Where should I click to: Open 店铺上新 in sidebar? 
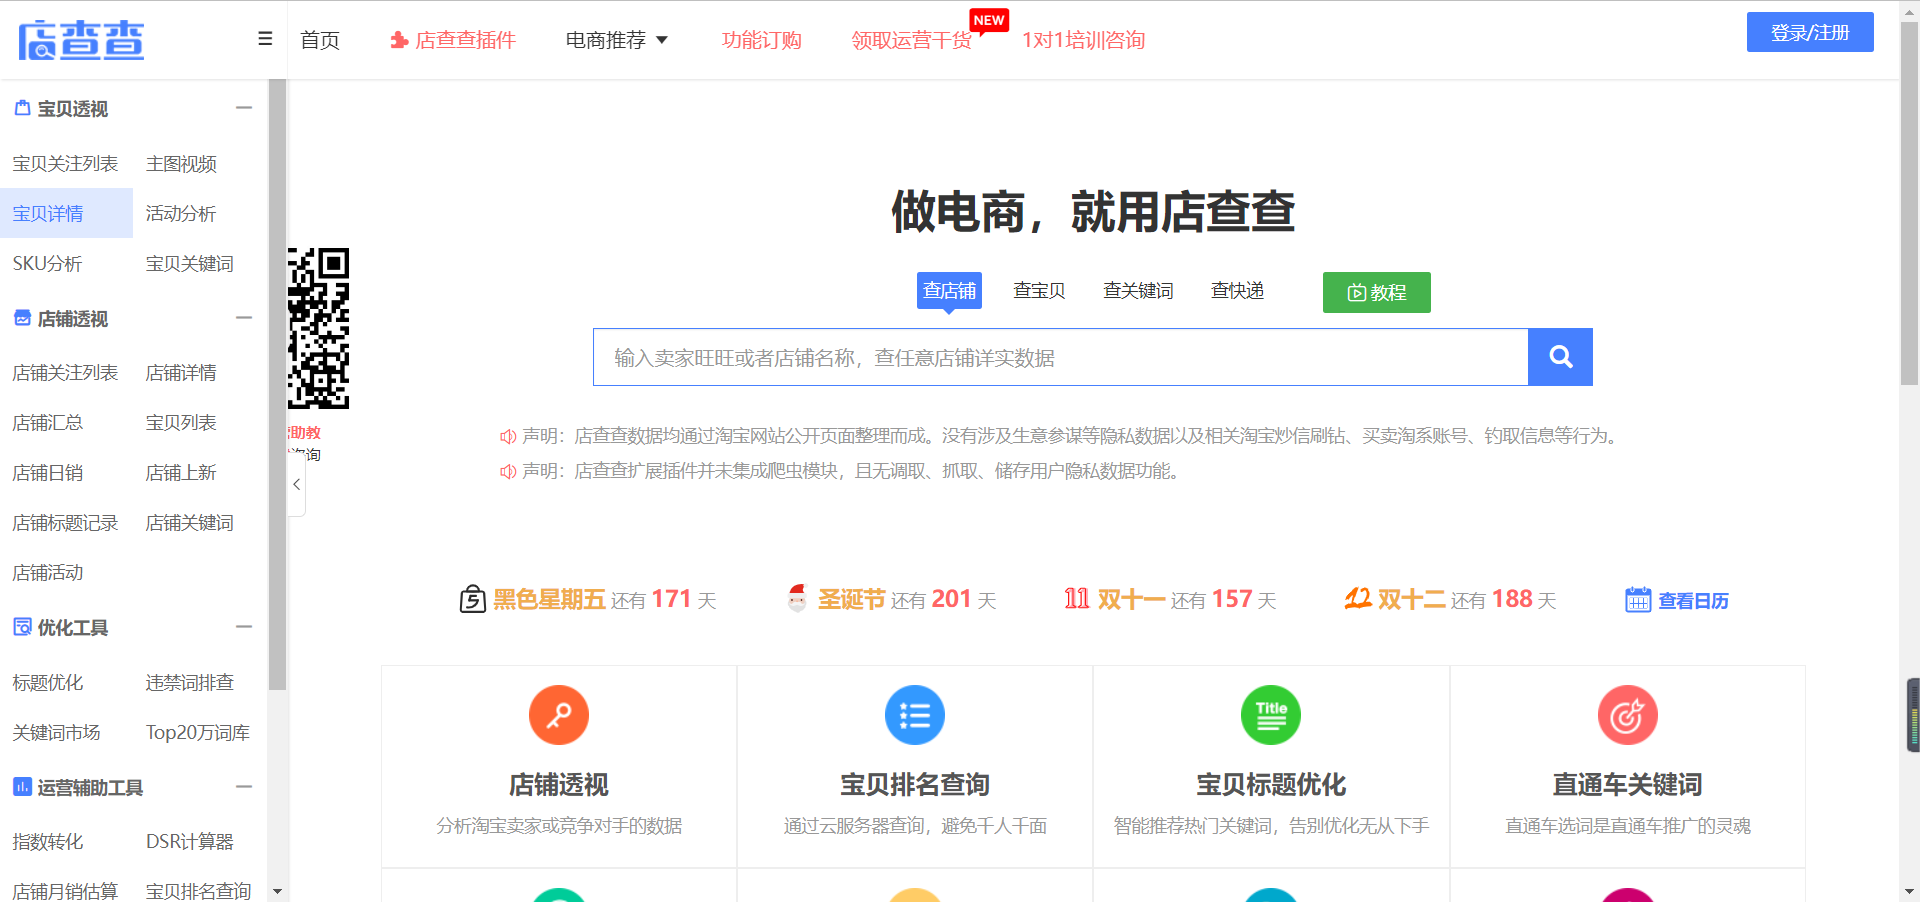point(181,472)
